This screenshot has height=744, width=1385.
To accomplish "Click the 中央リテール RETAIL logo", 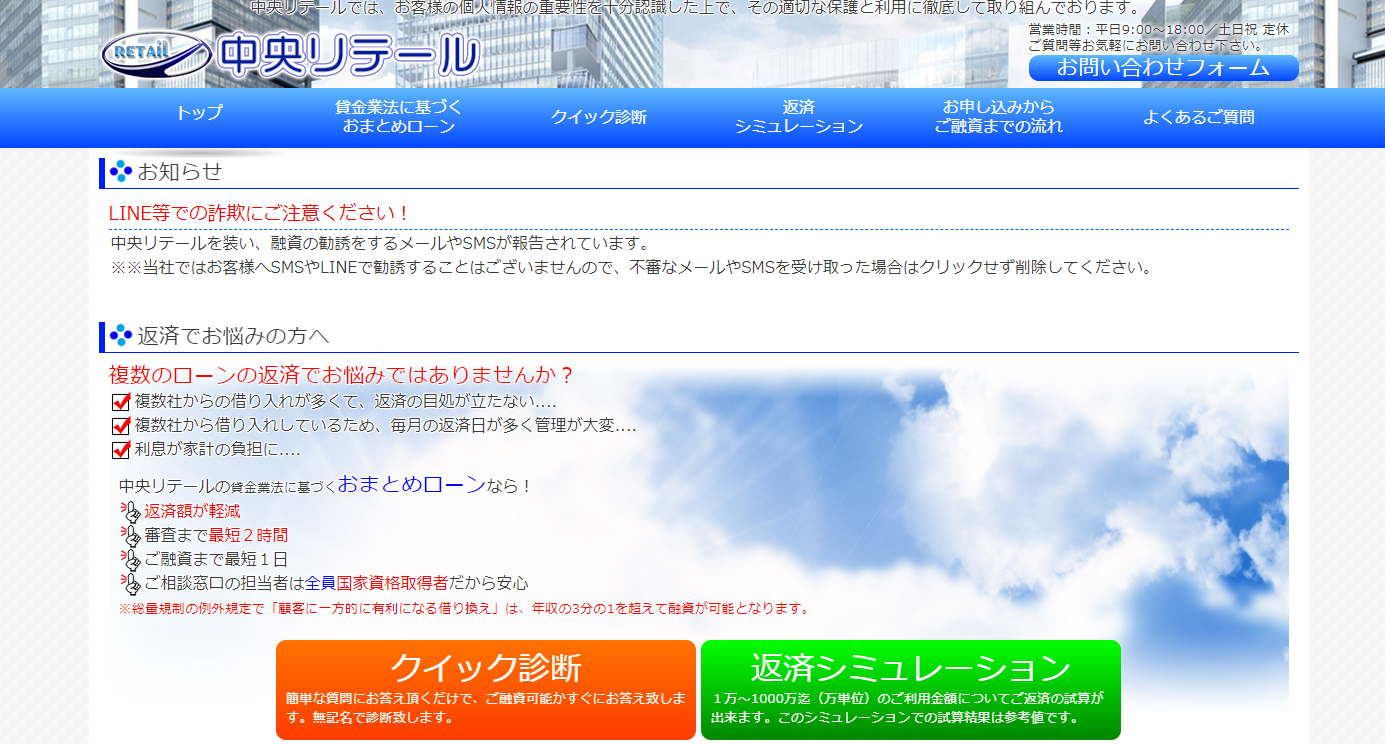I will click(x=290, y=54).
